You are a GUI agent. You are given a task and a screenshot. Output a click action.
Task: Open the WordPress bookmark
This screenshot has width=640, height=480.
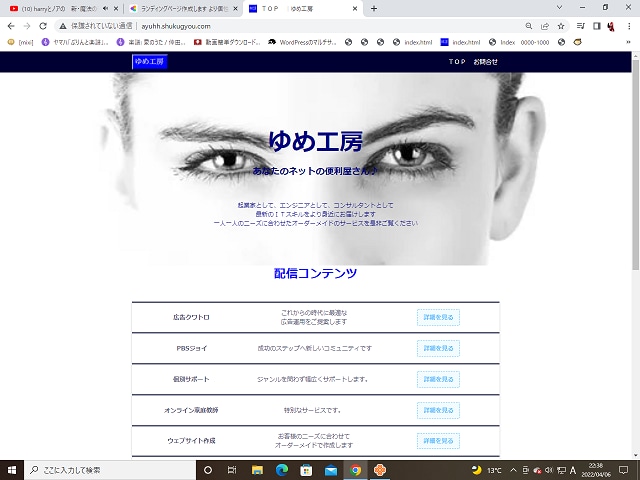pos(302,42)
